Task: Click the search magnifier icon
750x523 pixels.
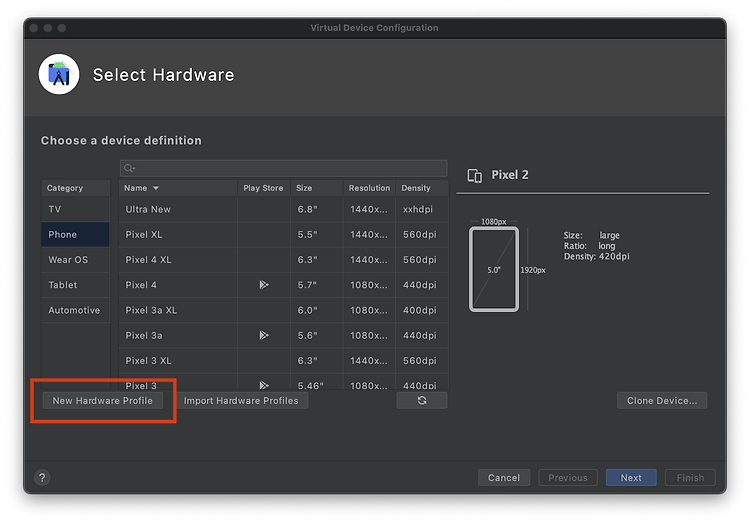Action: pyautogui.click(x=129, y=168)
